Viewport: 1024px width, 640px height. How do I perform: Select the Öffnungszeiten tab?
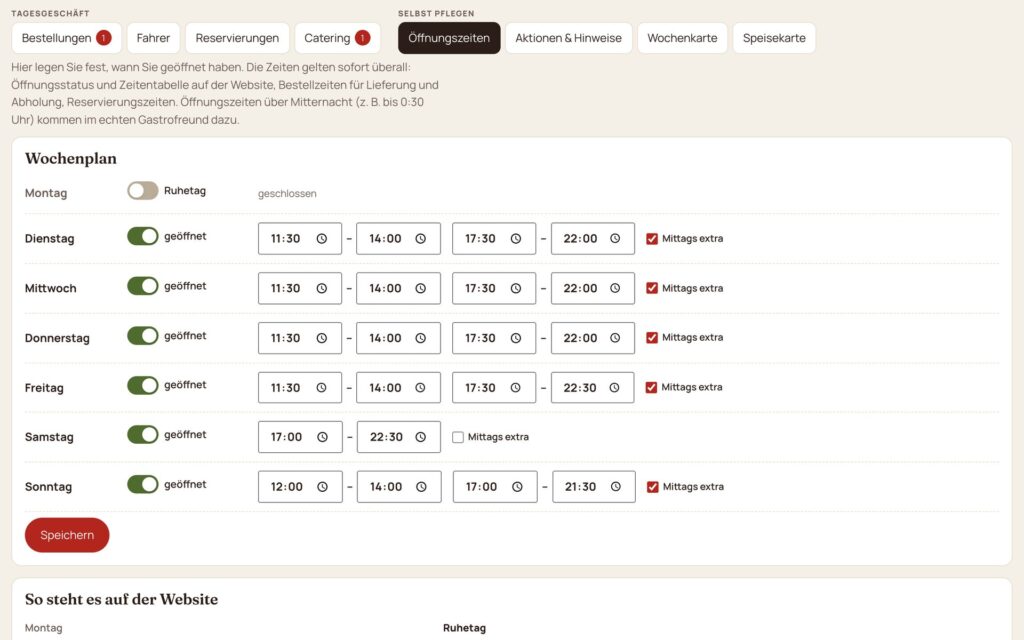point(449,38)
